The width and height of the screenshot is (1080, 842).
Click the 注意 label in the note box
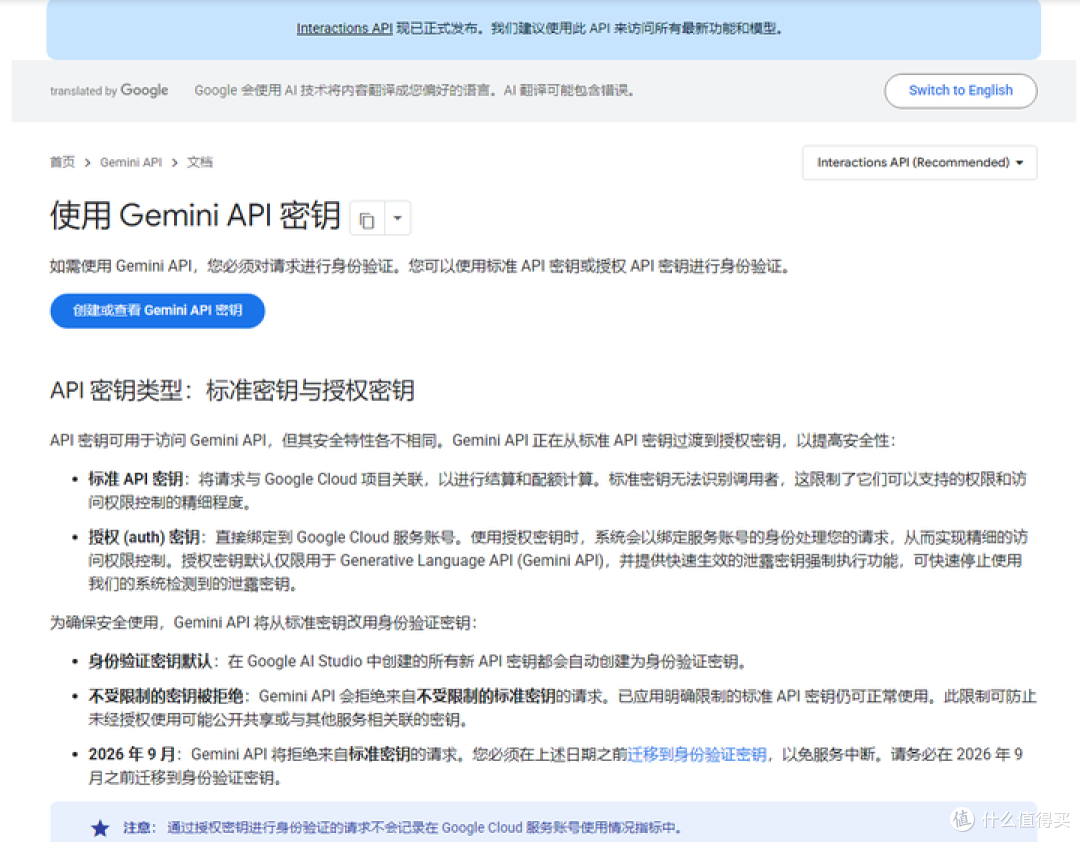[x=138, y=828]
